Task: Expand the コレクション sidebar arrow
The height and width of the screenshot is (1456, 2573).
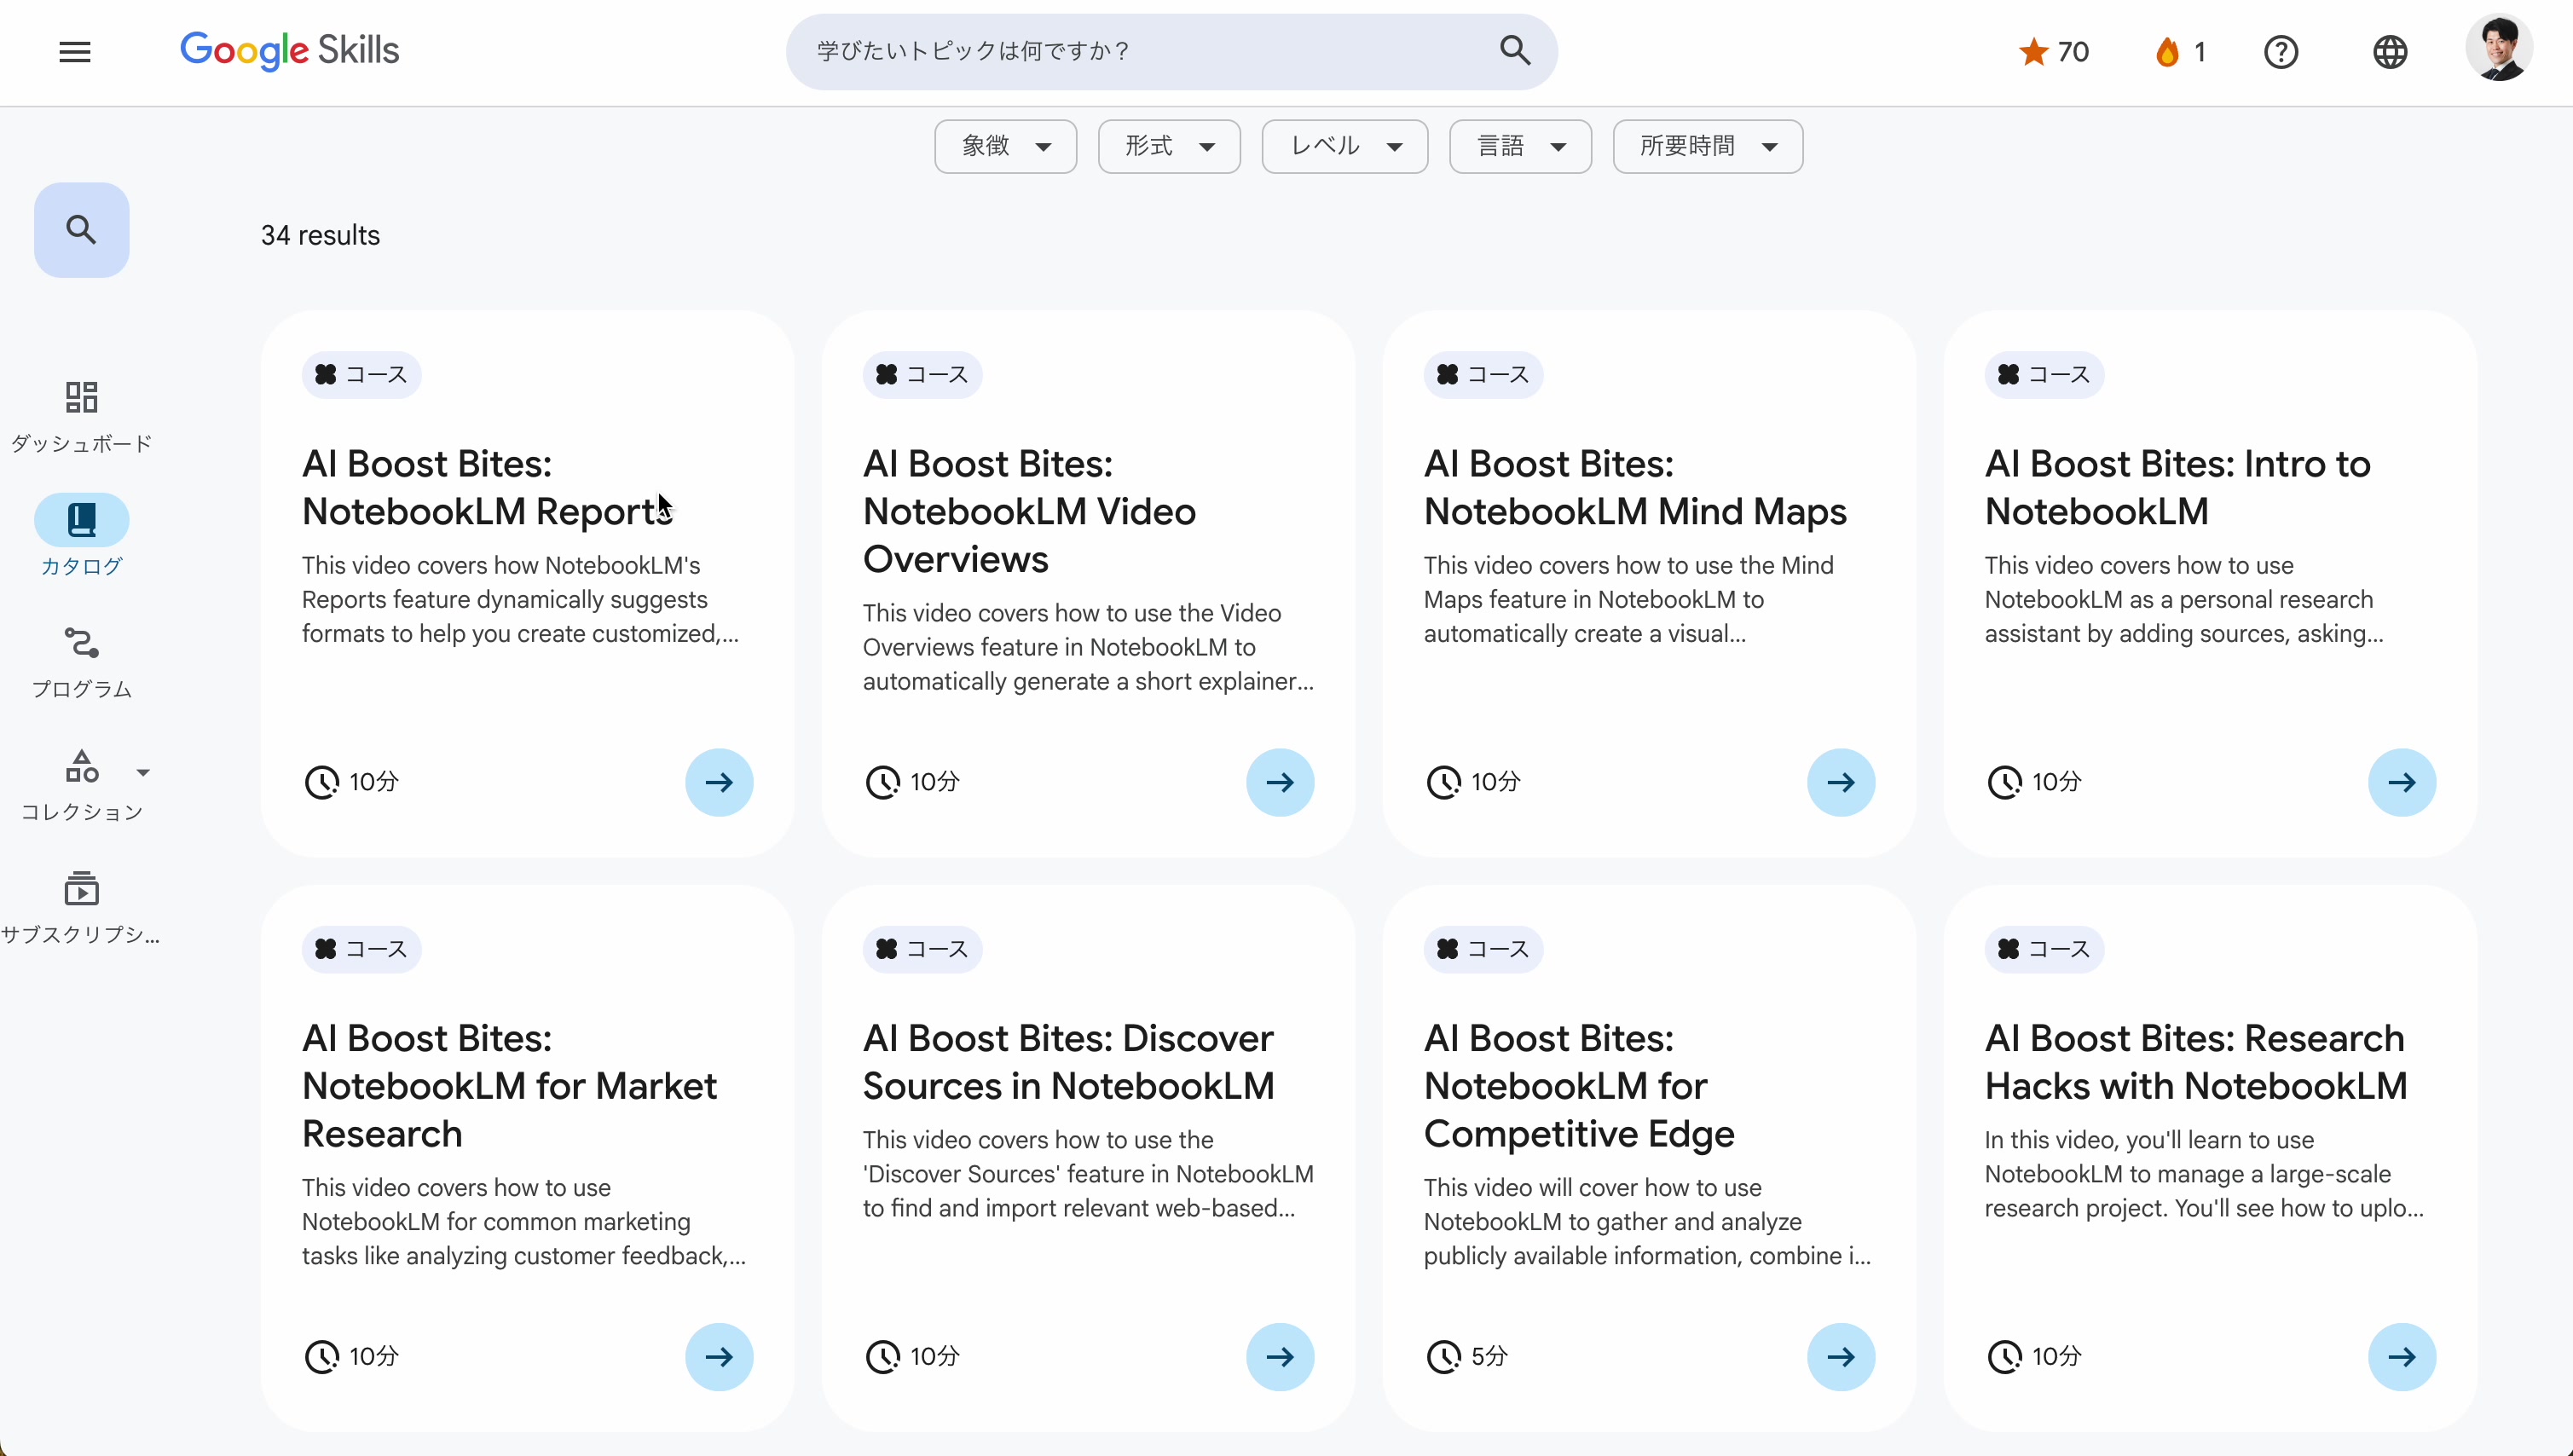Action: (143, 772)
